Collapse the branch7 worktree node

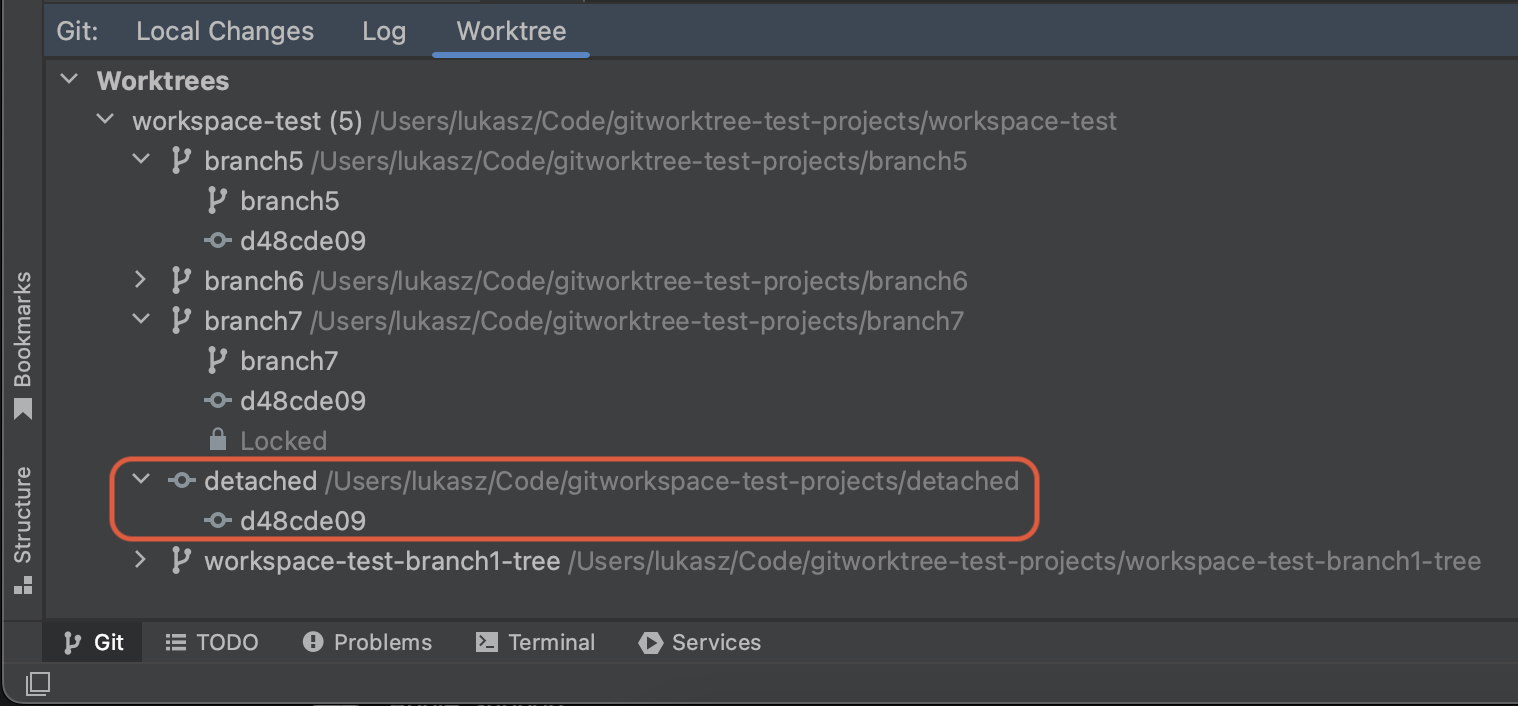[x=140, y=320]
